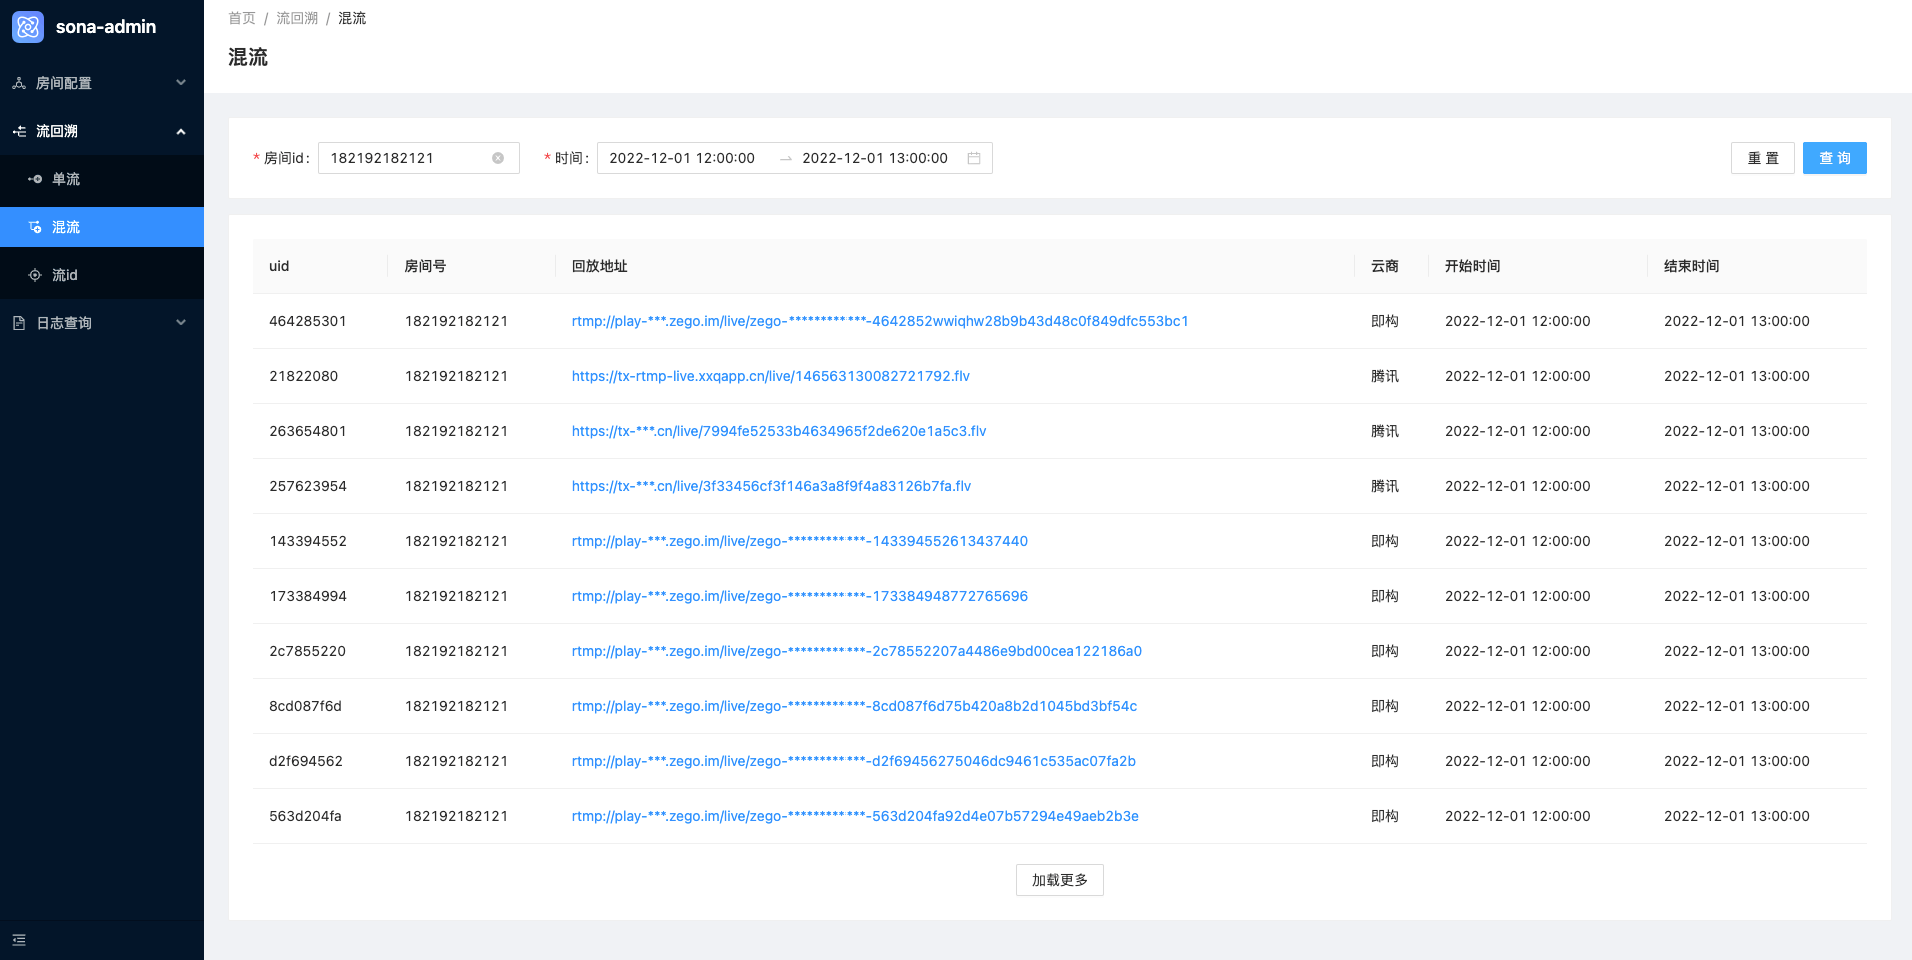
Task: Click the 加载更多 button
Action: [1060, 880]
